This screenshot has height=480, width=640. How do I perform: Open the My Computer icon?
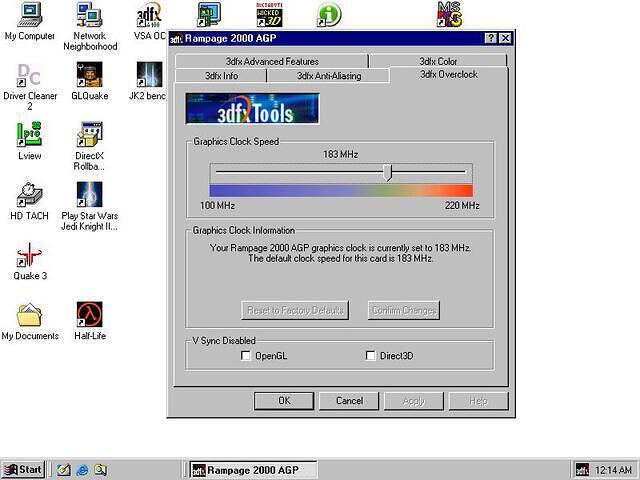pos(30,15)
